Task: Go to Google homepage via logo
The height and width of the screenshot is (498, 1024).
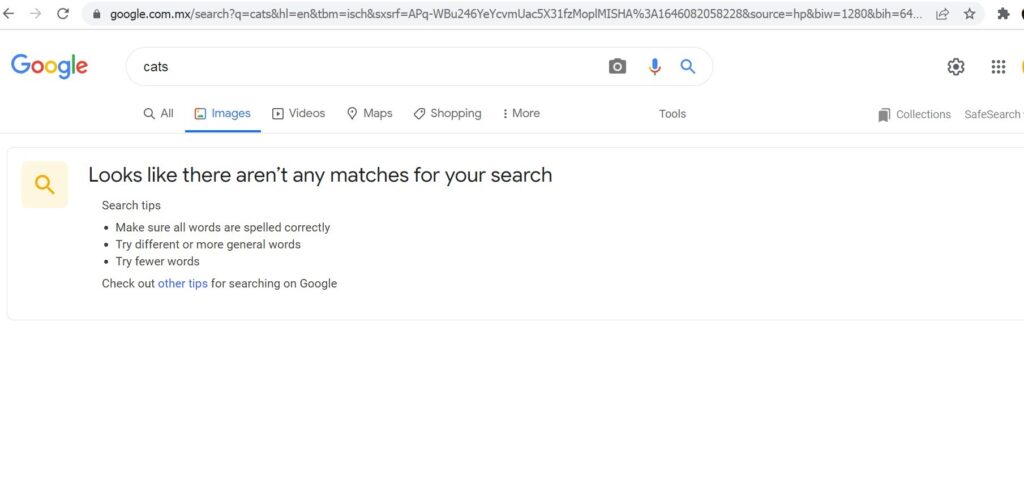Action: [x=50, y=66]
